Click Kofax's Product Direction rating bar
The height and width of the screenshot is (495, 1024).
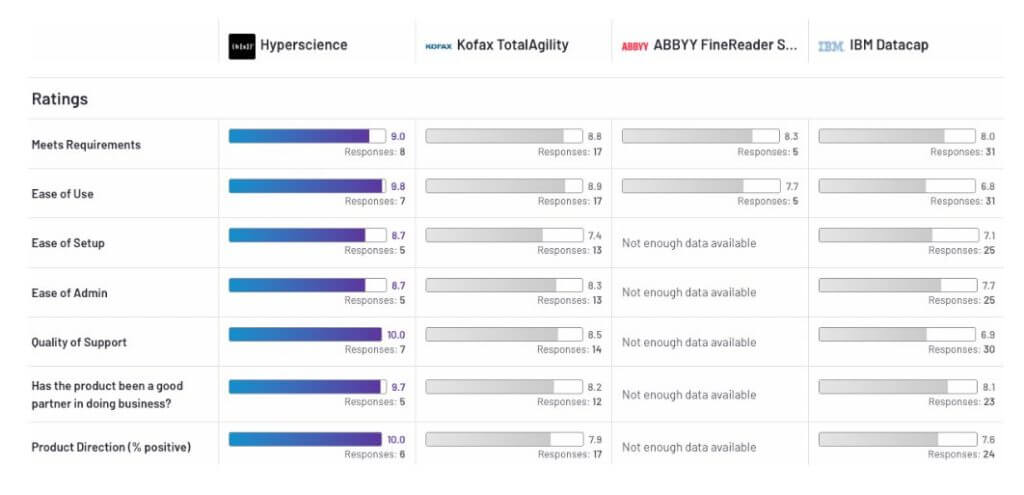[x=503, y=439]
